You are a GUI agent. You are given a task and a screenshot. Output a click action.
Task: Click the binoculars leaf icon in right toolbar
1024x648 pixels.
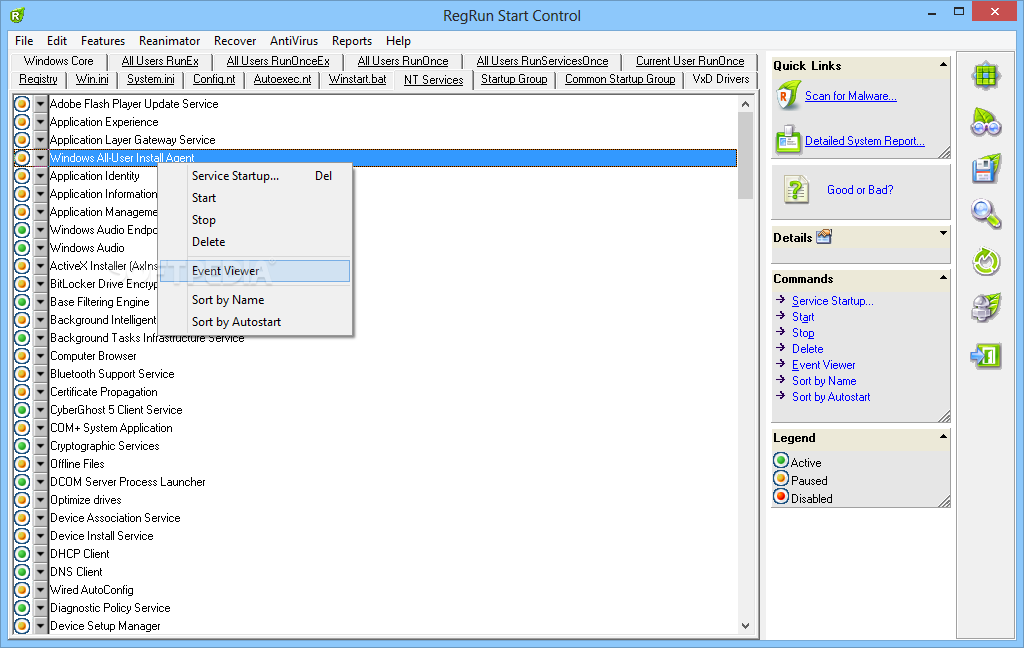pos(985,122)
